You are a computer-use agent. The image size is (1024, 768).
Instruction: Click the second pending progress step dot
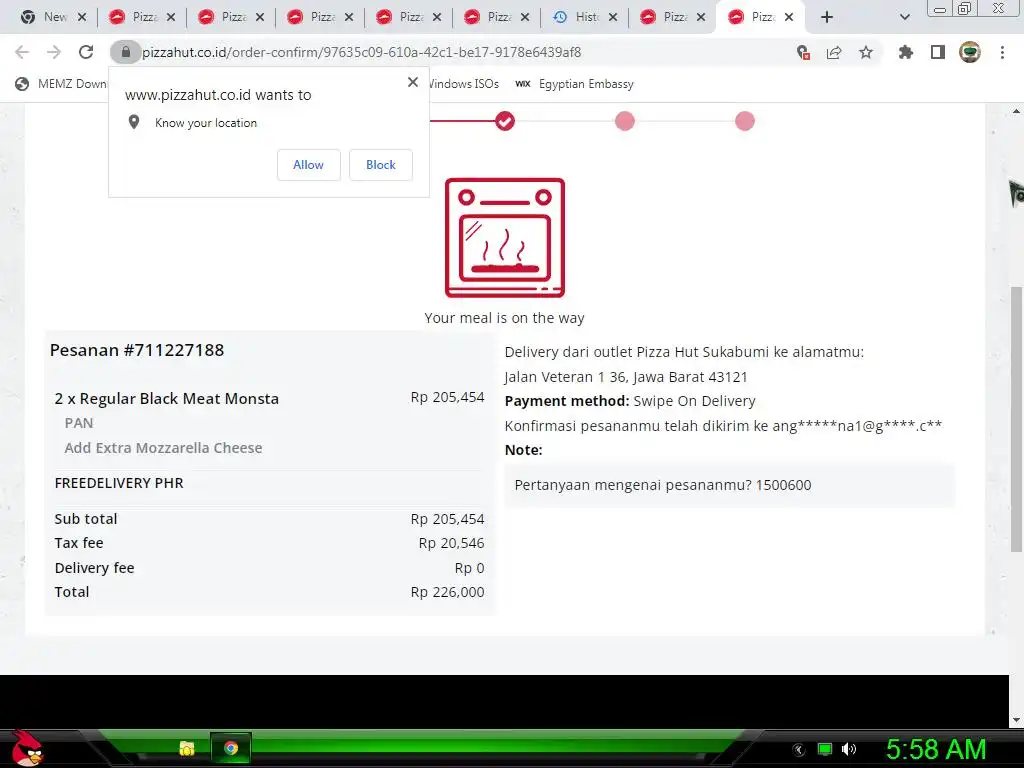pos(625,121)
